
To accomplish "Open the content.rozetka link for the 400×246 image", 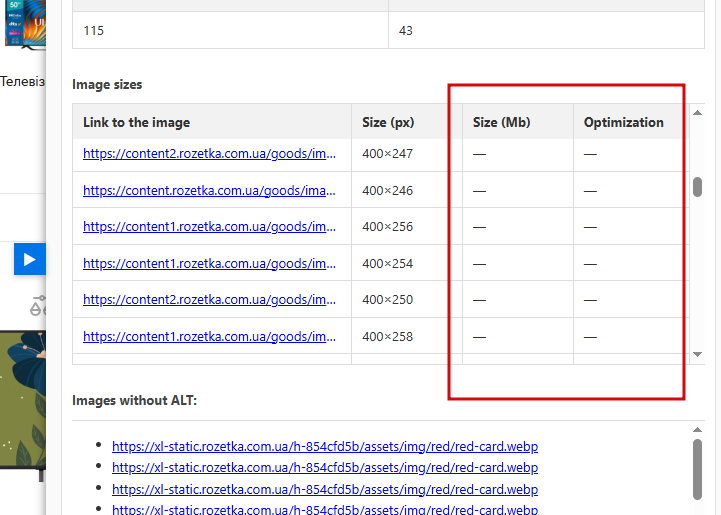I will click(209, 190).
